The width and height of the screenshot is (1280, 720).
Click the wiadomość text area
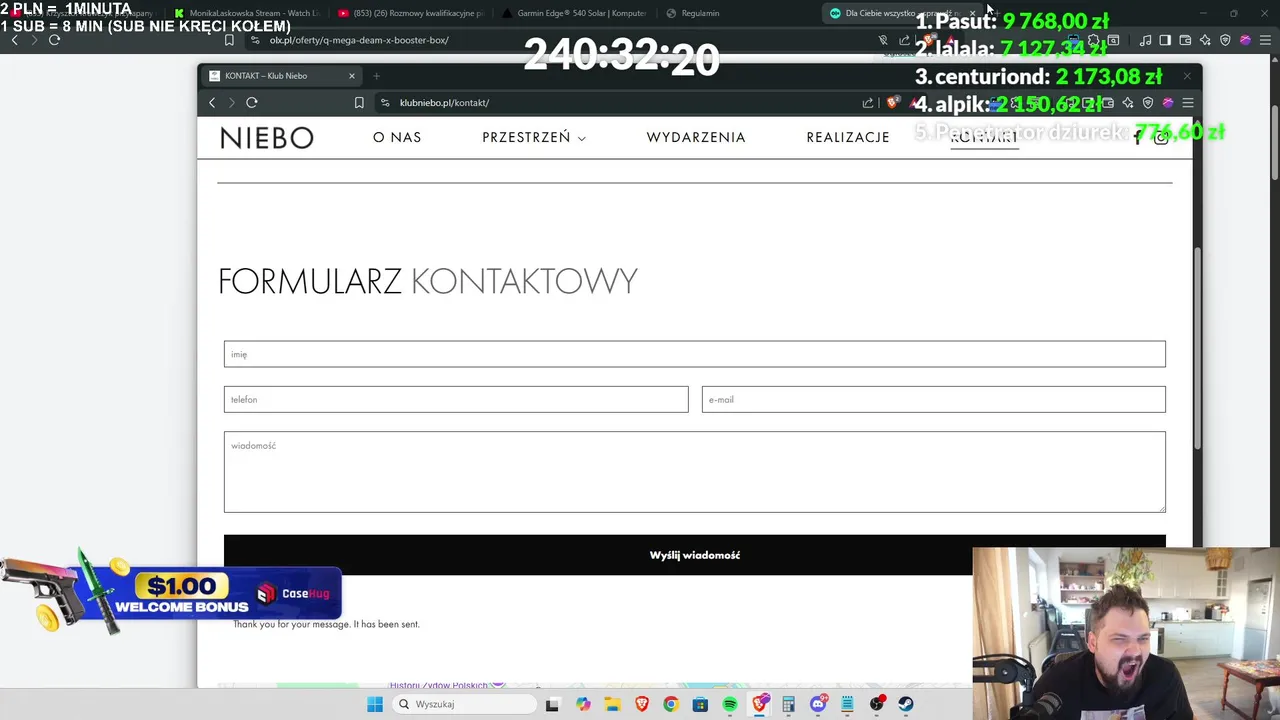pyautogui.click(x=694, y=472)
